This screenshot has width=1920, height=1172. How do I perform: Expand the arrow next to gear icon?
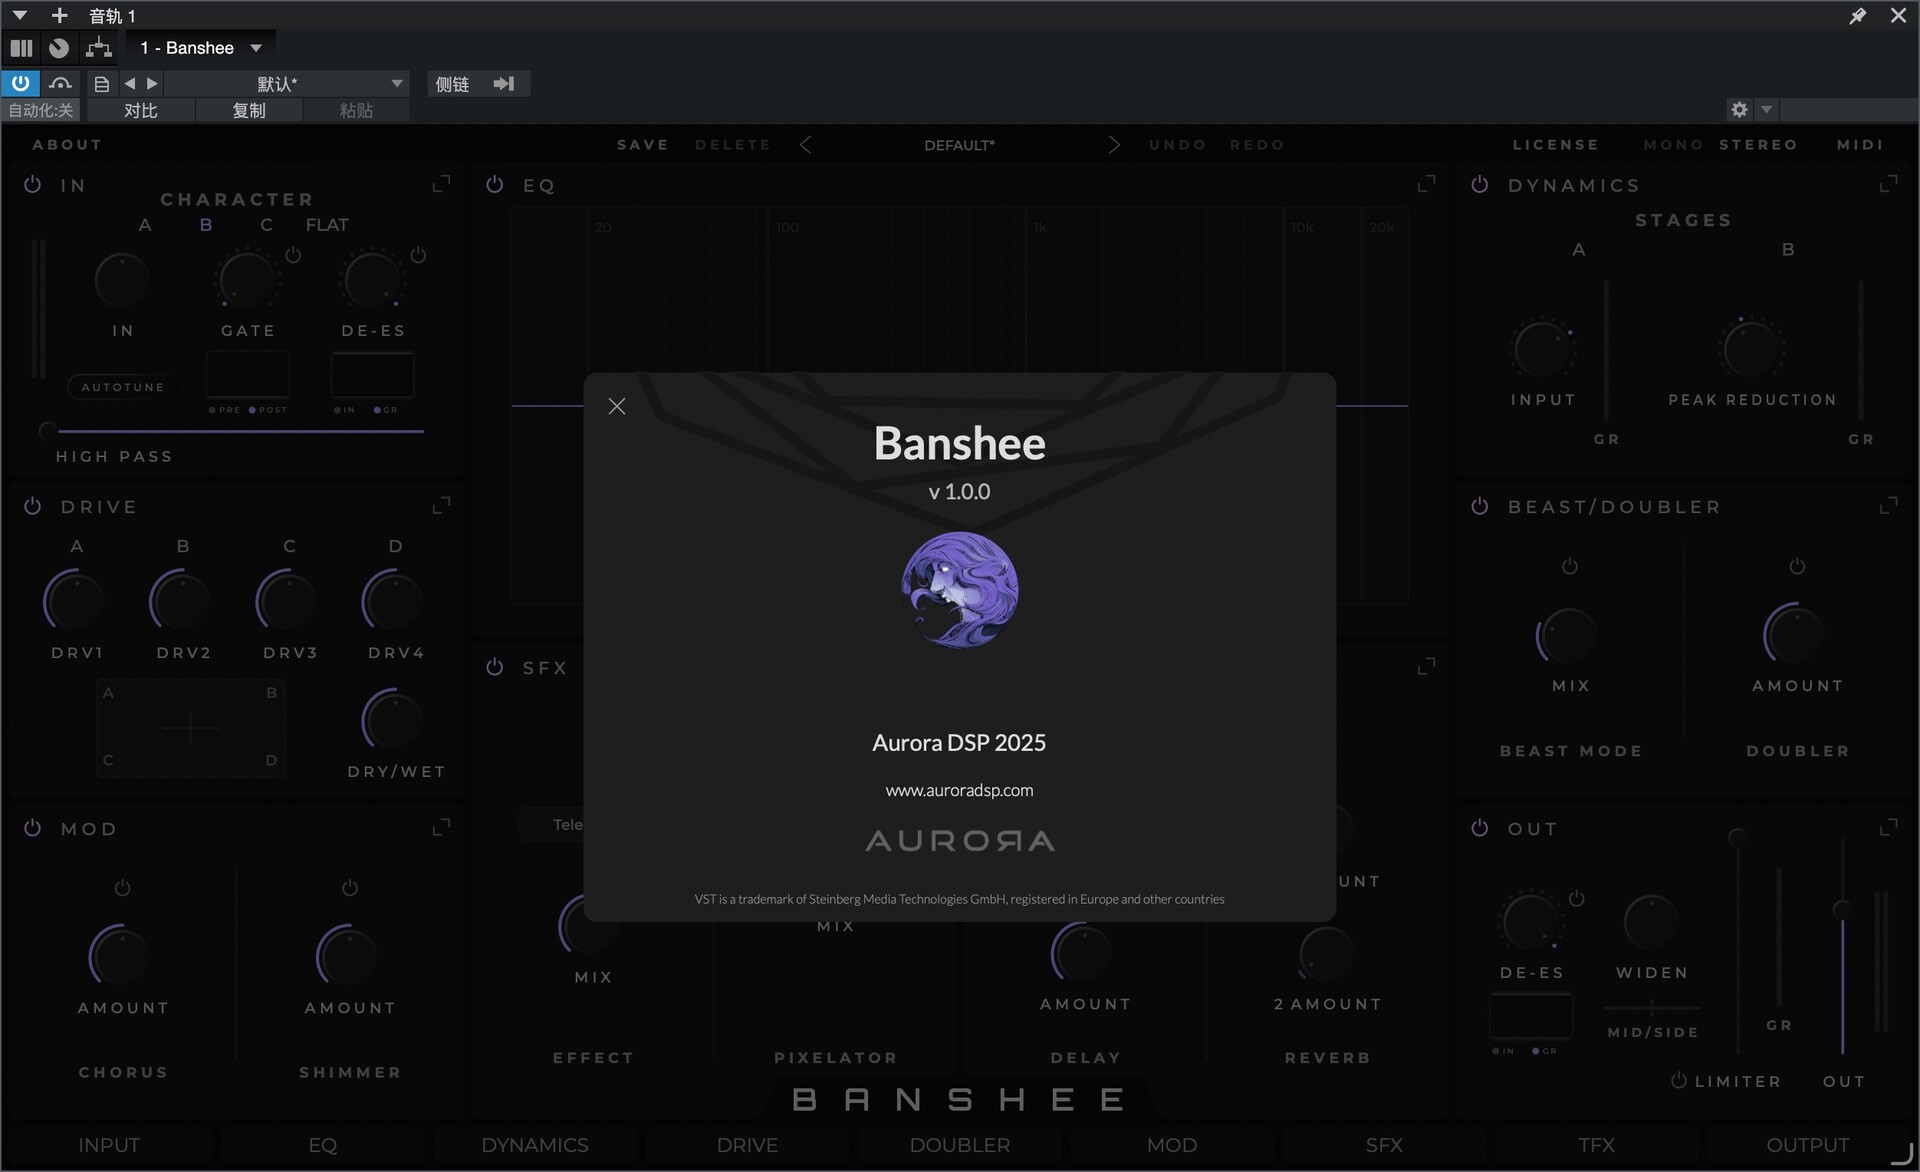1767,110
